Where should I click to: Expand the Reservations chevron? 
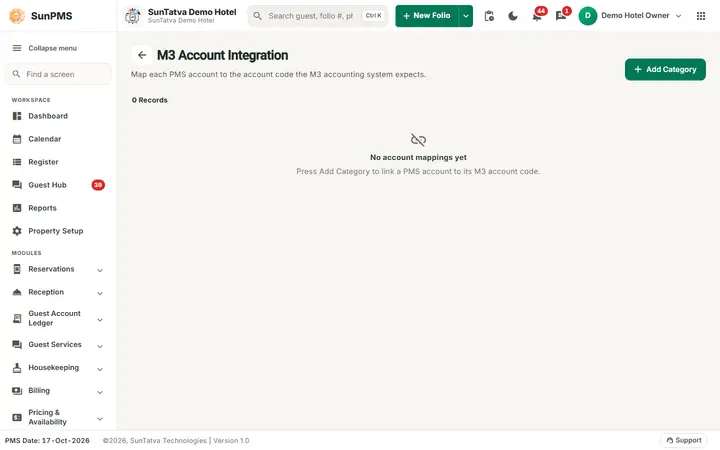coord(100,270)
